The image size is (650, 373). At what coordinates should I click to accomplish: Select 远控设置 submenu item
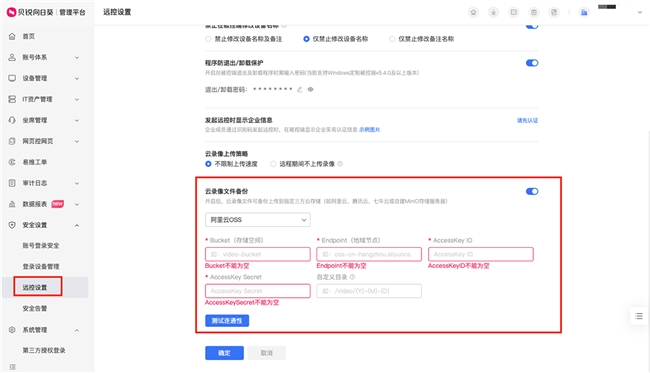click(x=35, y=287)
